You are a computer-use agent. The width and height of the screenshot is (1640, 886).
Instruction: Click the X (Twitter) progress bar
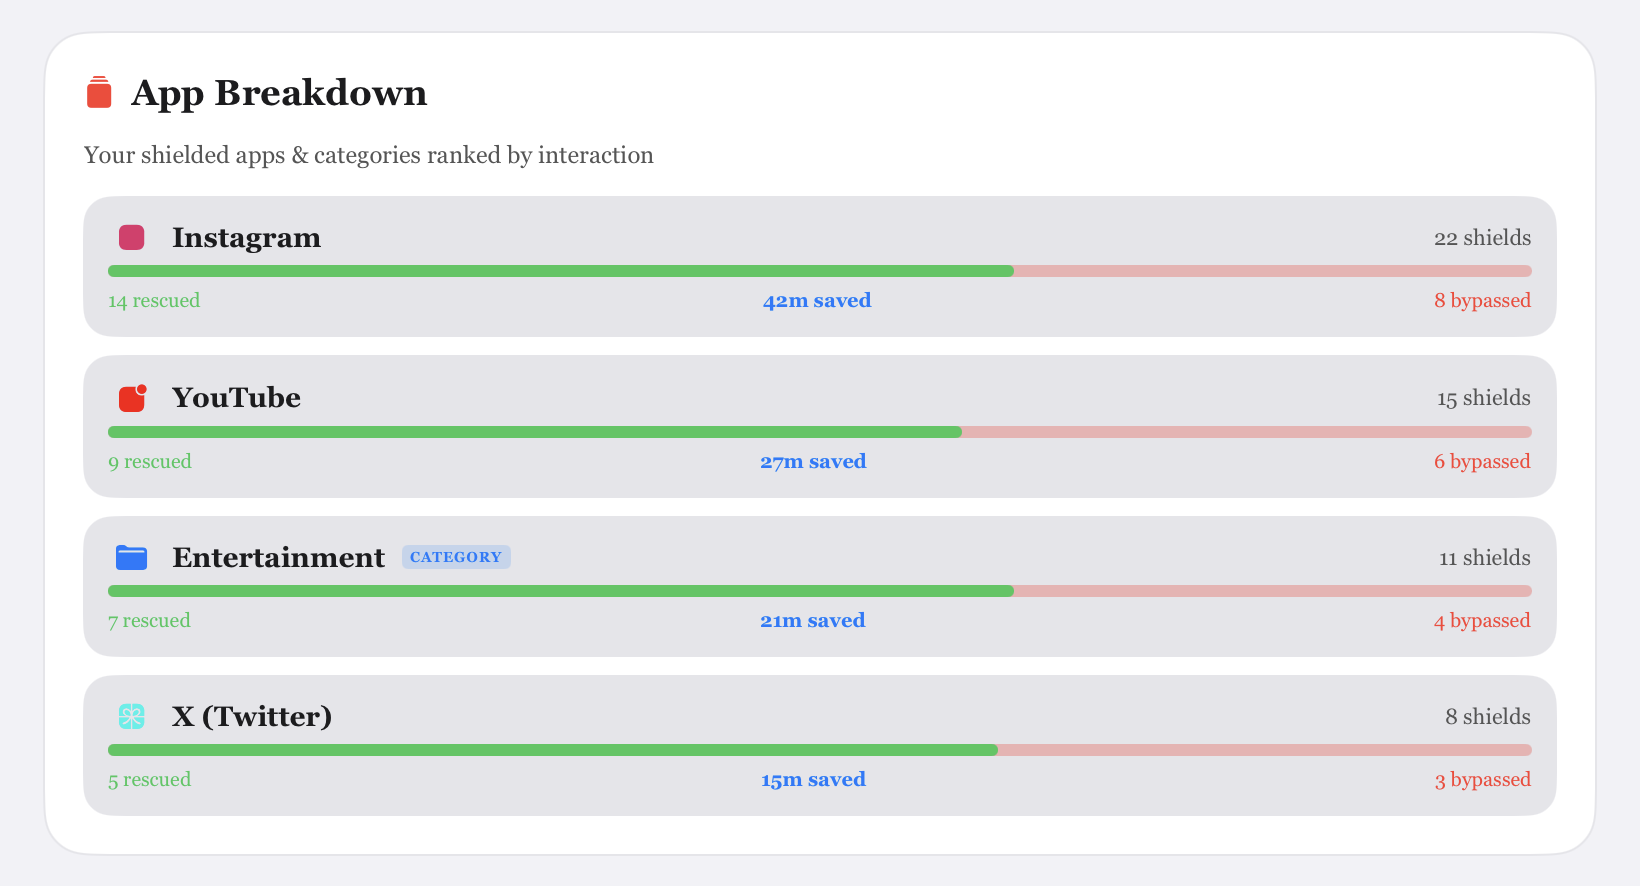point(819,750)
